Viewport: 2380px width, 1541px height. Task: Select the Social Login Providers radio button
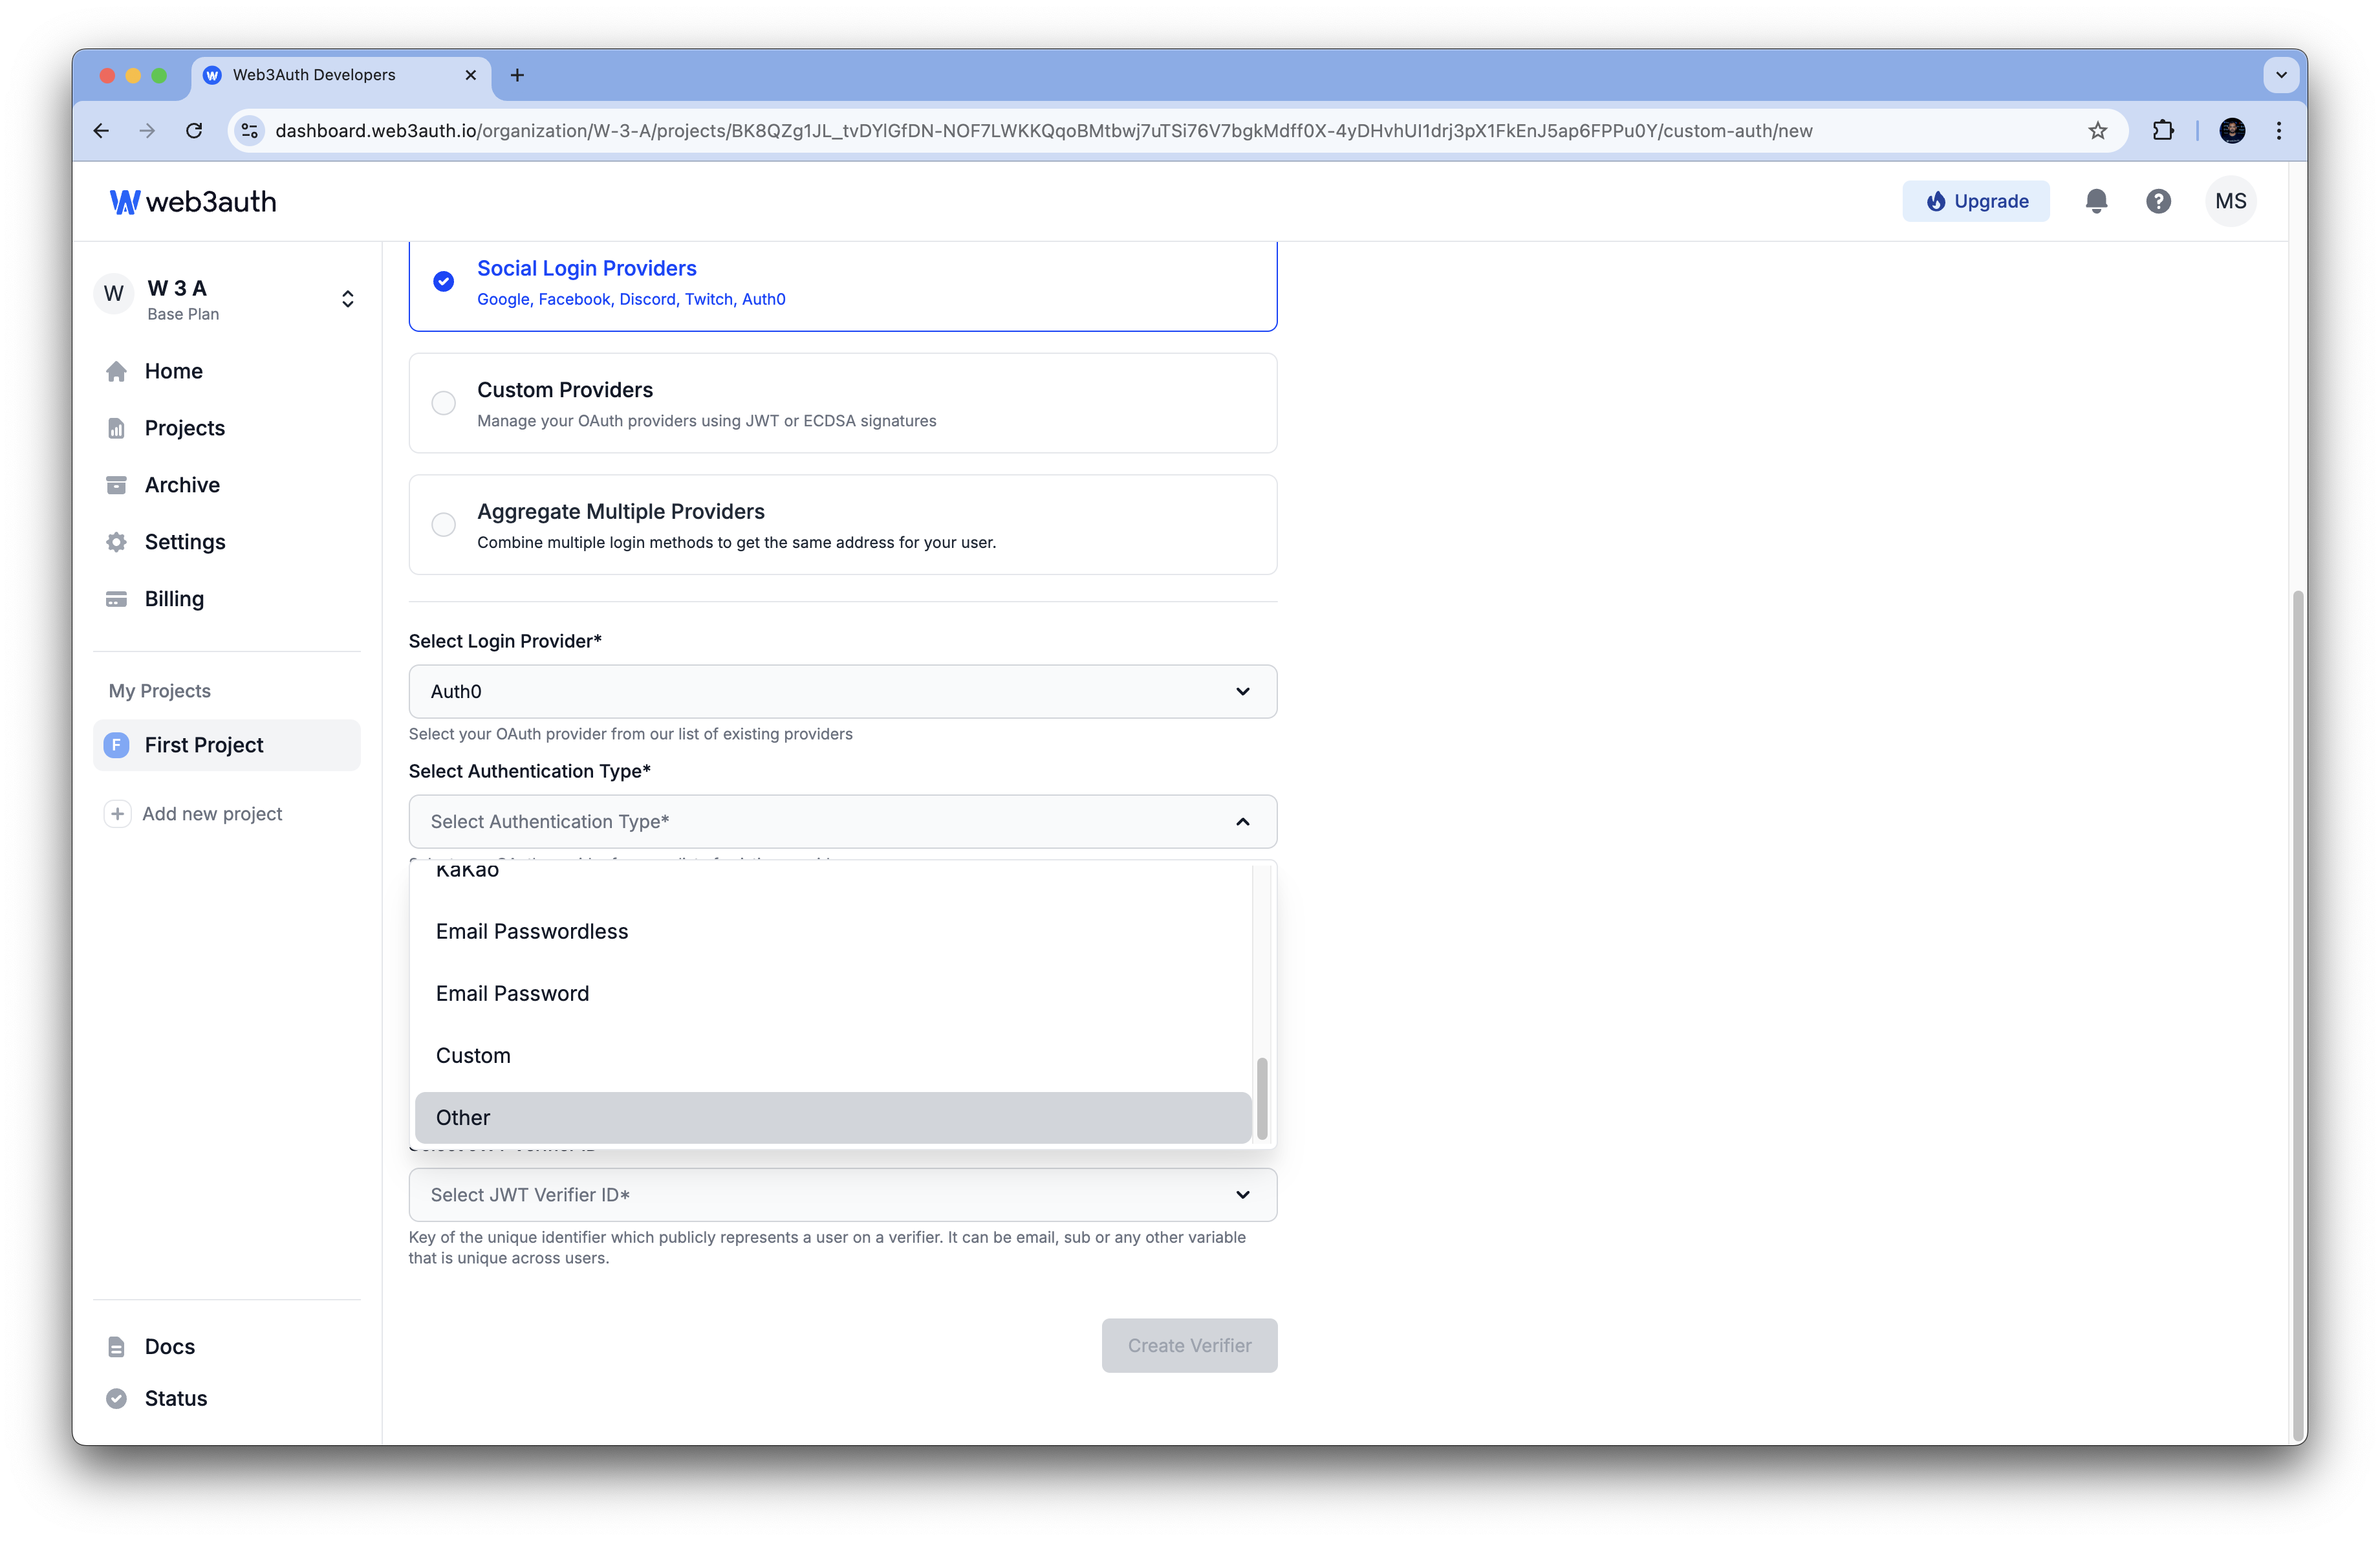pos(444,283)
